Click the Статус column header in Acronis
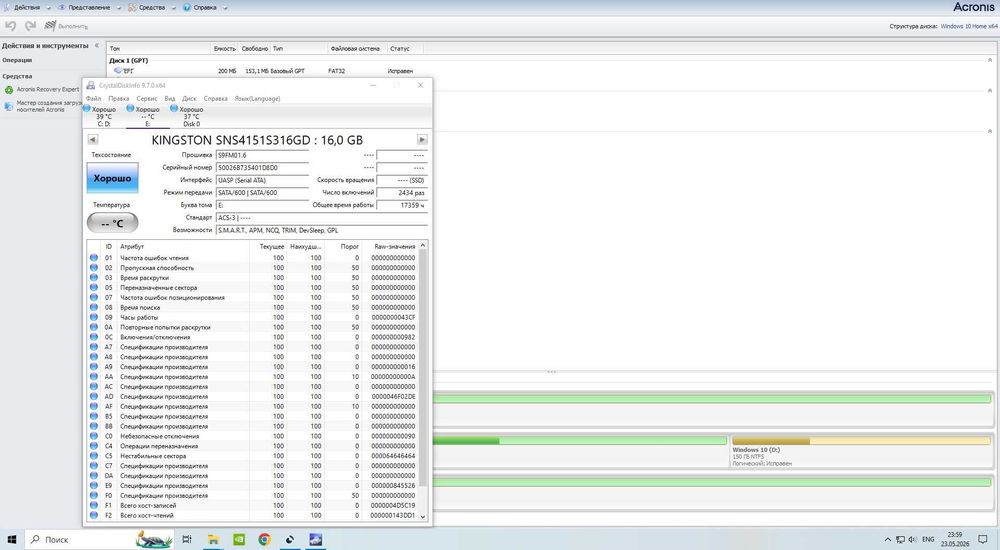The height and width of the screenshot is (550, 1000). [400, 48]
